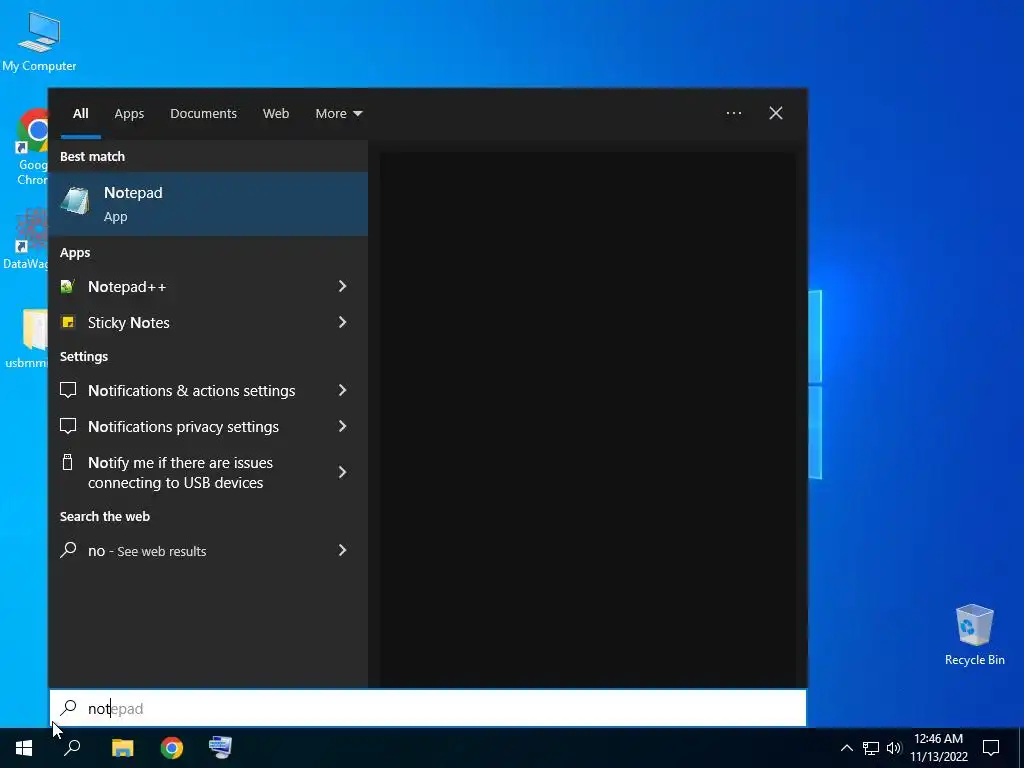Click the empty preview pane of the search panel
Screen dimensions: 1024x768
[x=588, y=419]
